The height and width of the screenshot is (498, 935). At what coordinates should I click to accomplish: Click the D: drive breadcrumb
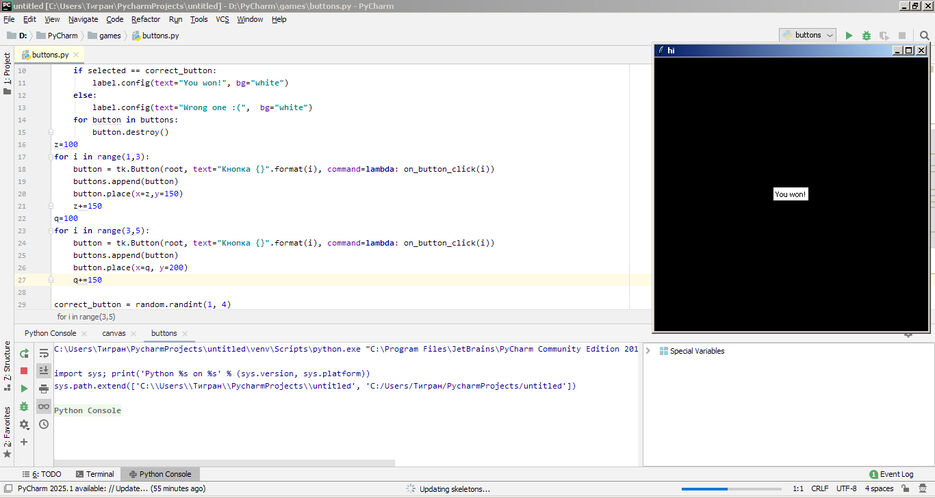point(17,35)
